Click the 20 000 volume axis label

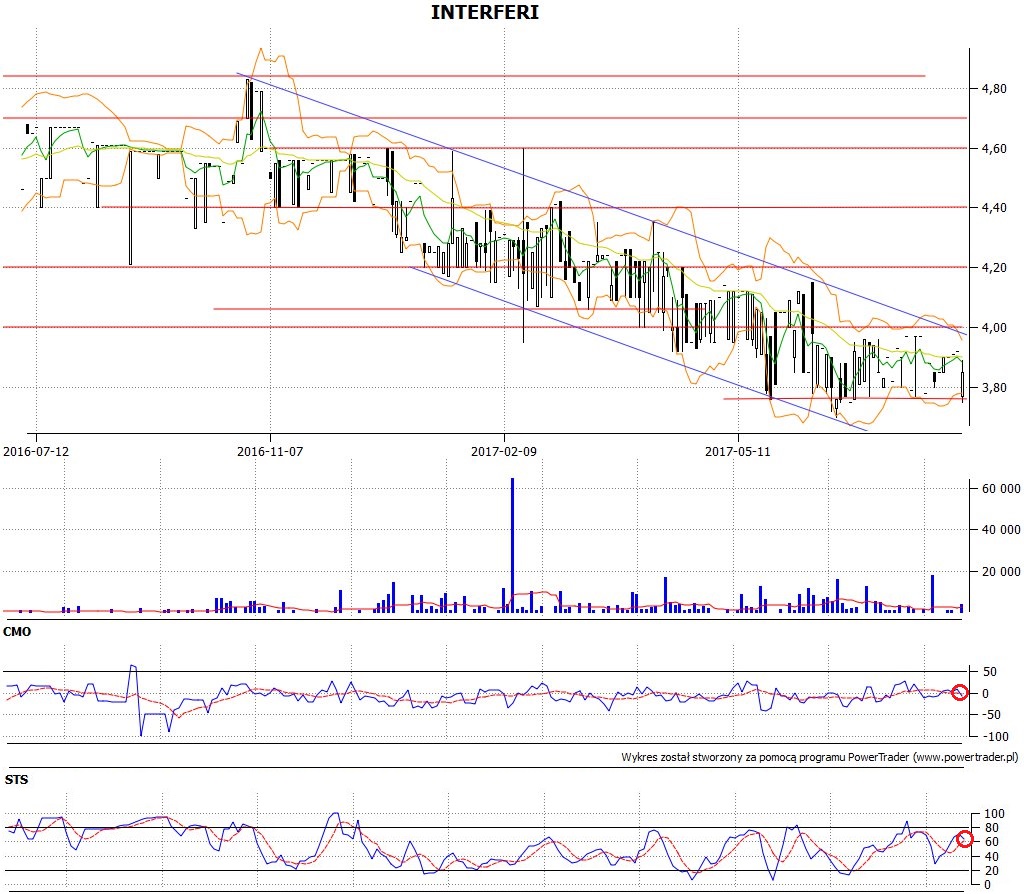(x=1000, y=571)
